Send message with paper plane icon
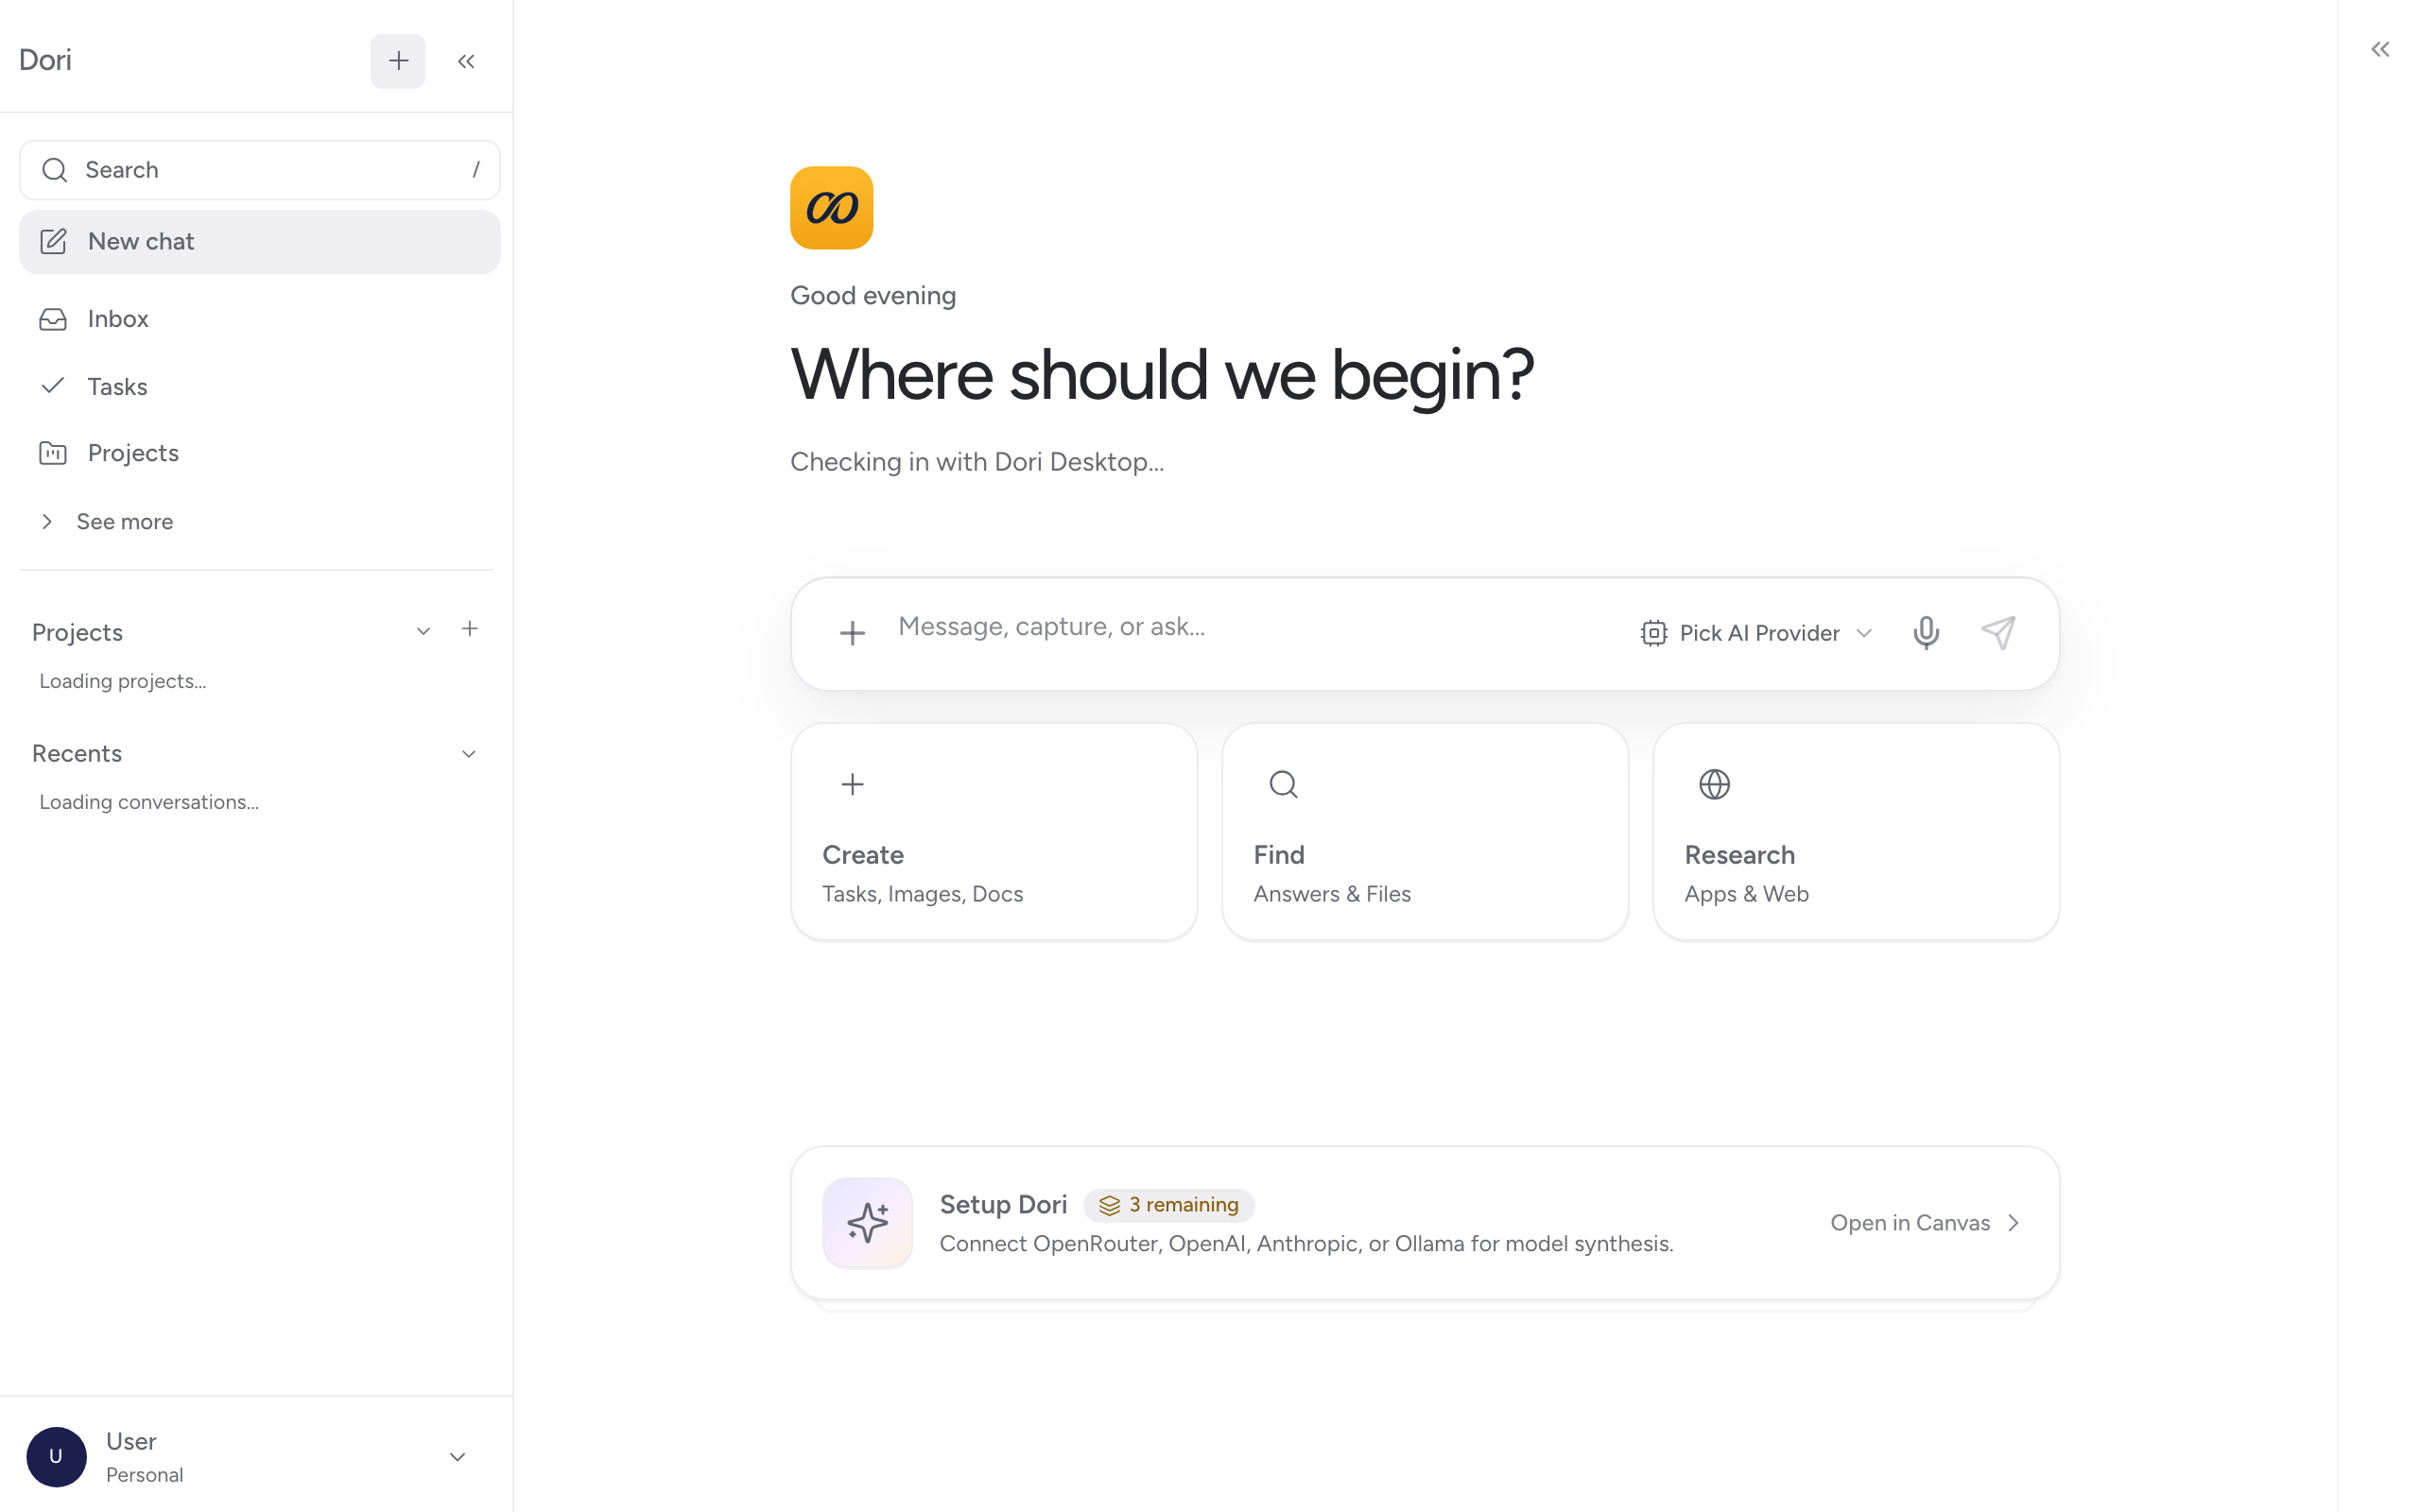 [1998, 633]
